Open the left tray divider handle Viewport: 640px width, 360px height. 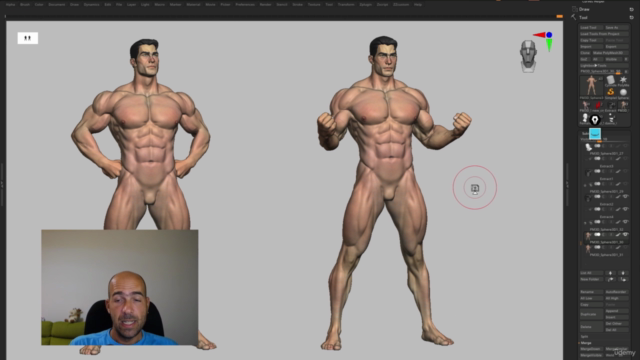tap(2, 184)
